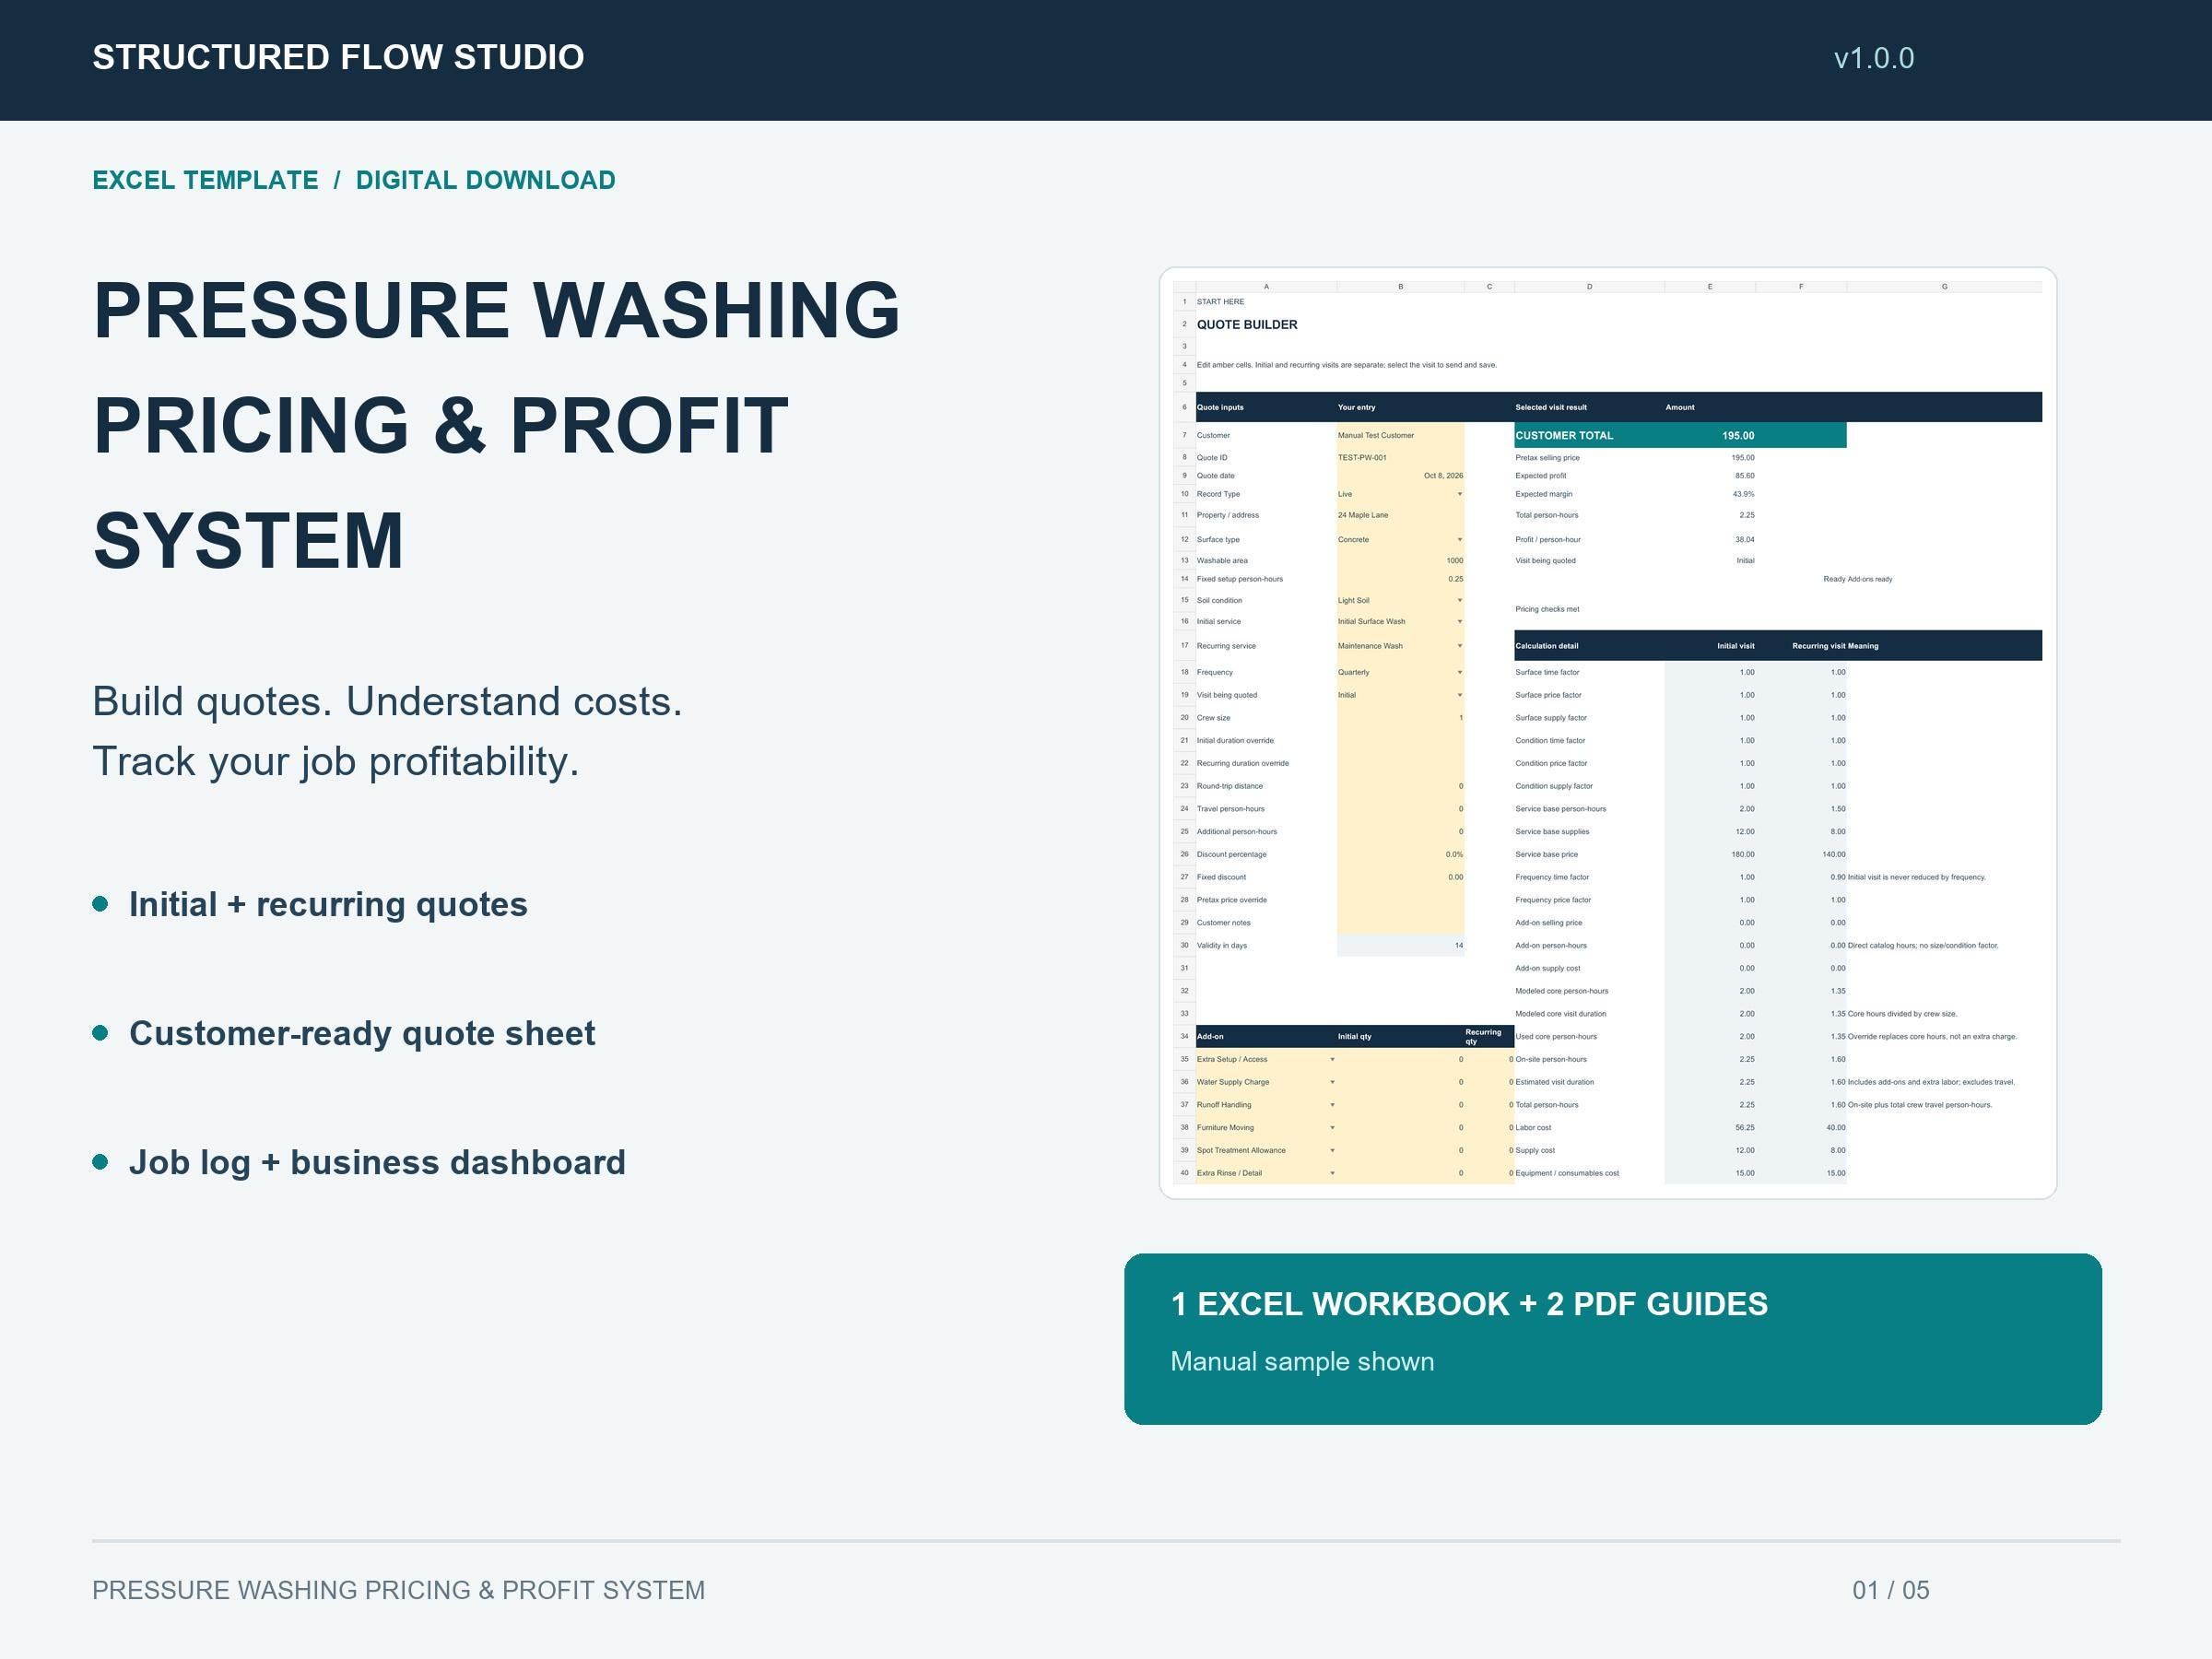Select column G header
The width and height of the screenshot is (2212, 1659).
pyautogui.click(x=1944, y=287)
